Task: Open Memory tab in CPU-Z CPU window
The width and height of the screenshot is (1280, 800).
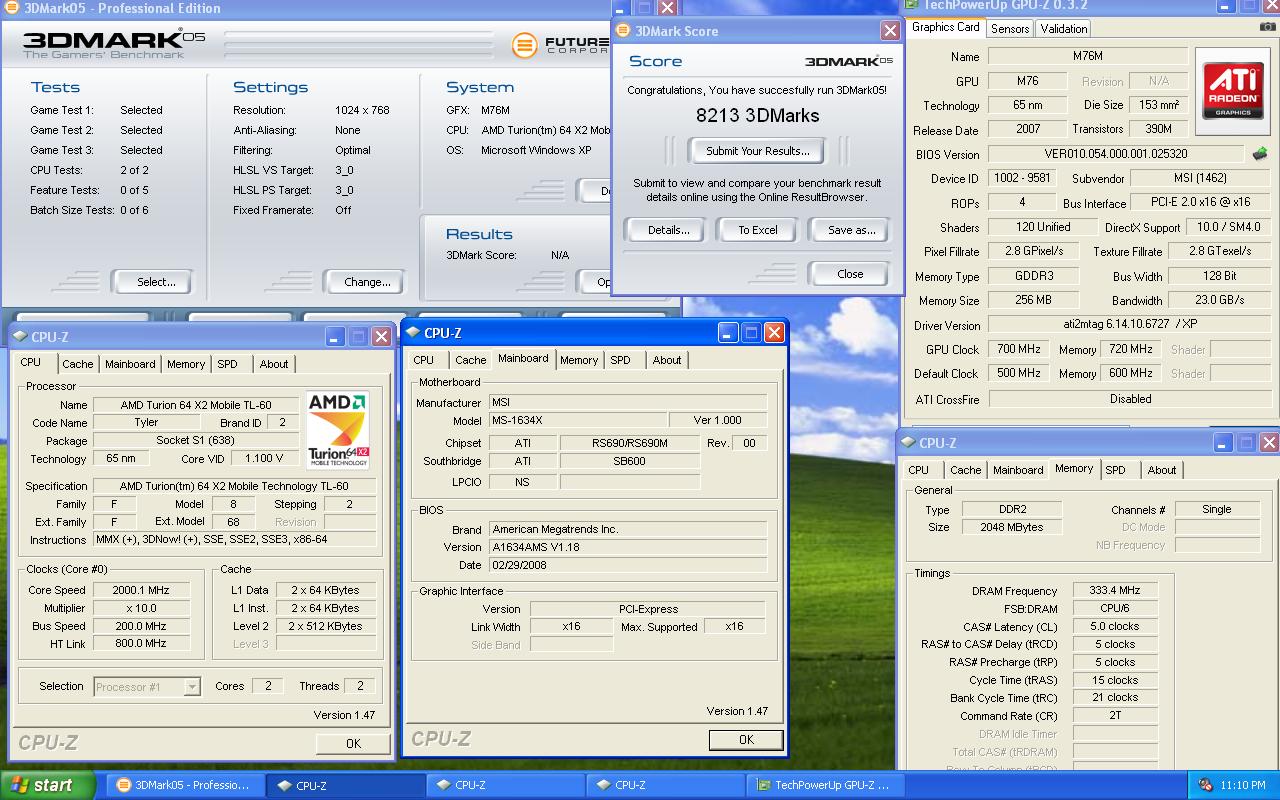Action: (186, 364)
